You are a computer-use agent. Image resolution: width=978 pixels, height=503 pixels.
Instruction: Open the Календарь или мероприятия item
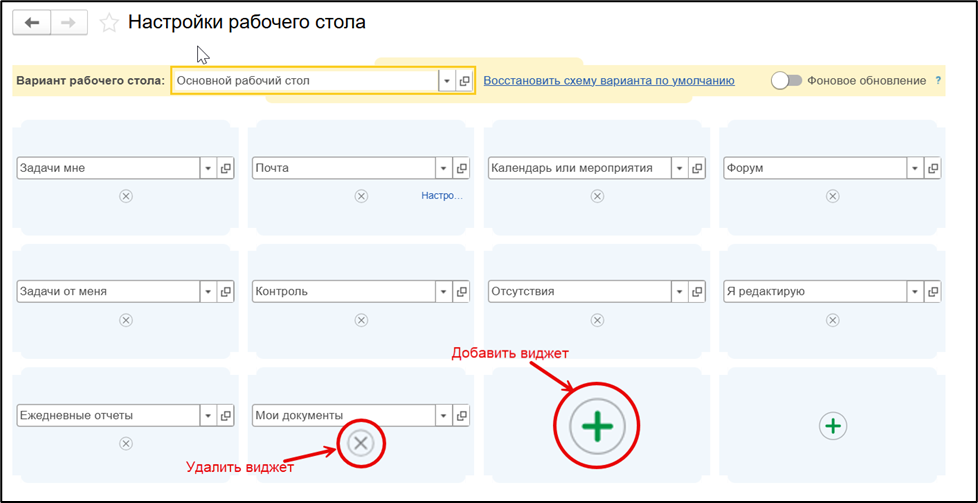pyautogui.click(x=697, y=168)
